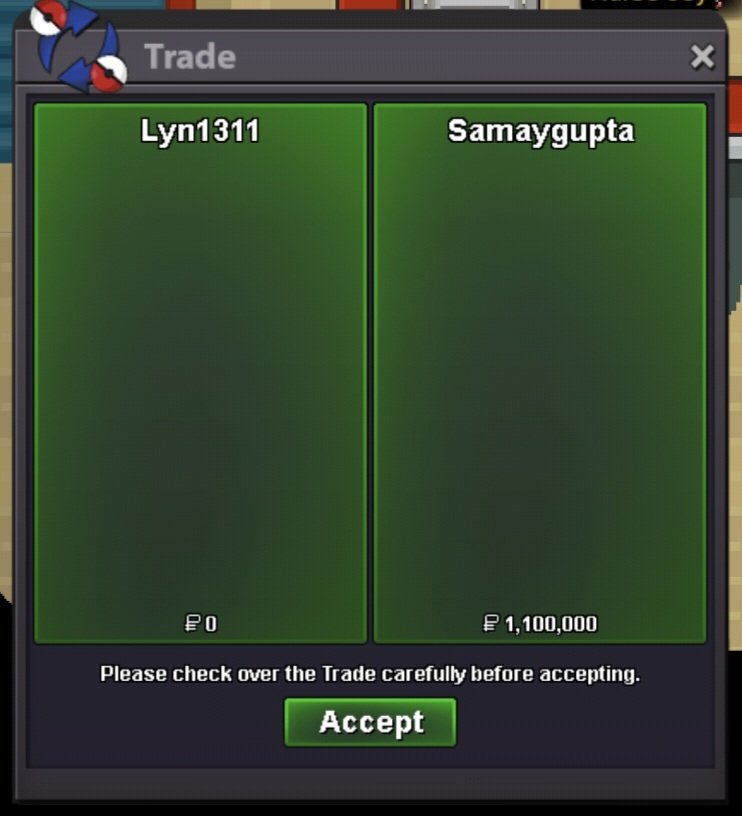Select Samaygupta's green offer panel
The width and height of the screenshot is (742, 816).
click(540, 373)
